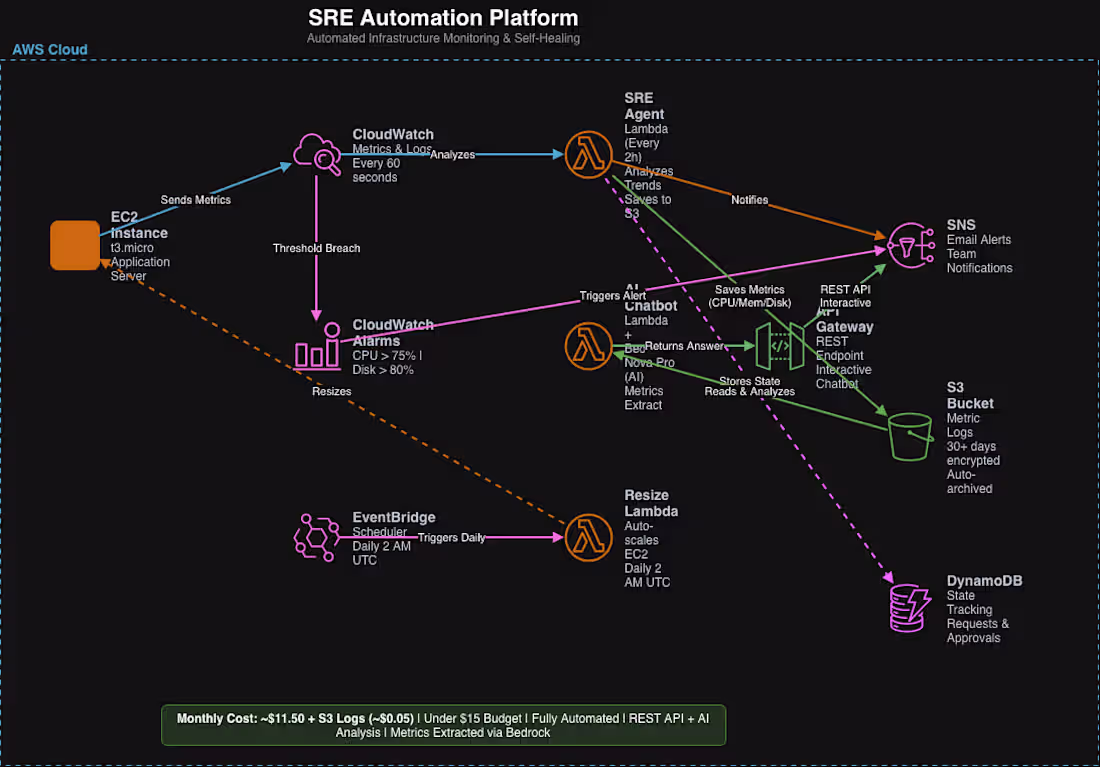Select the Automated Infrastructure Monitoring subtitle

pos(443,38)
